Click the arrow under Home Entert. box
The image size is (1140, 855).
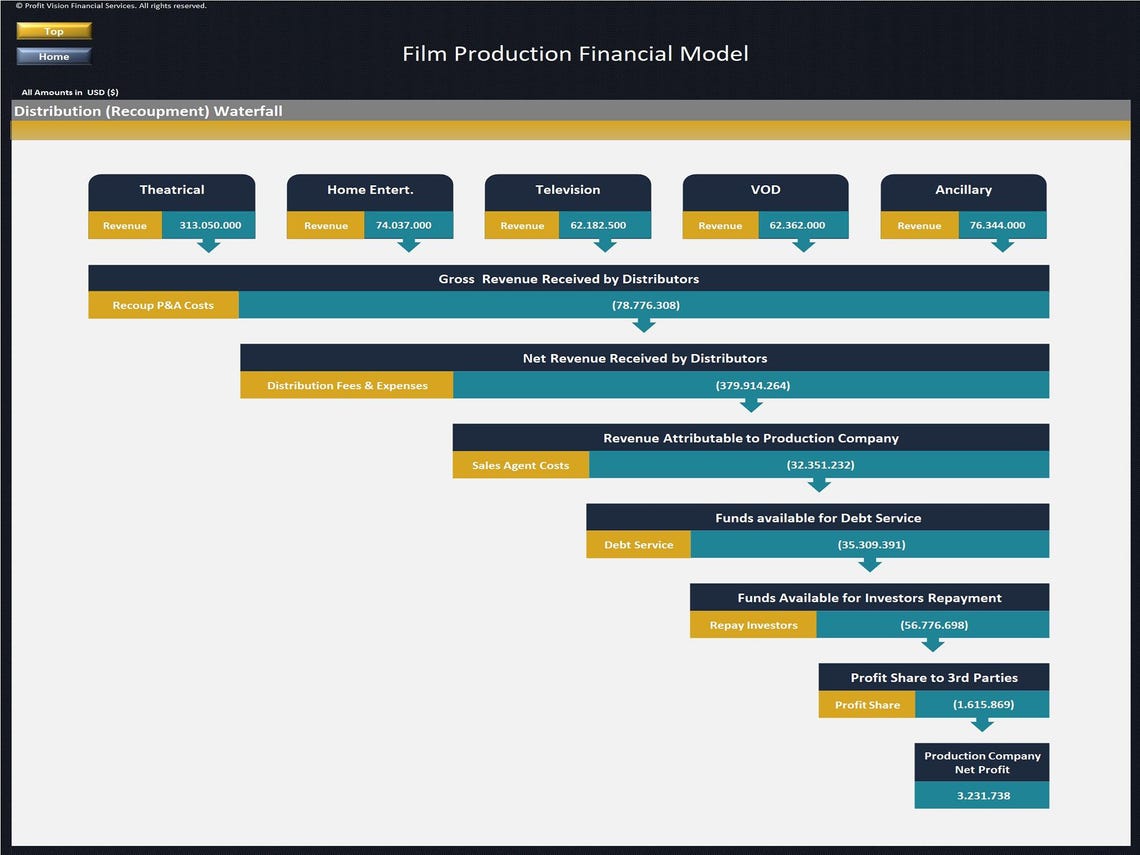[x=410, y=243]
